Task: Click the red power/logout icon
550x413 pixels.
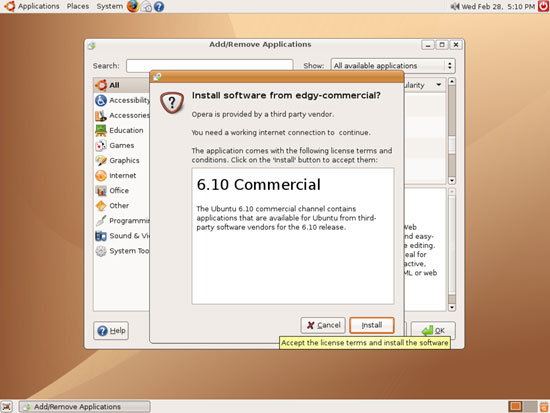Action: [x=543, y=6]
